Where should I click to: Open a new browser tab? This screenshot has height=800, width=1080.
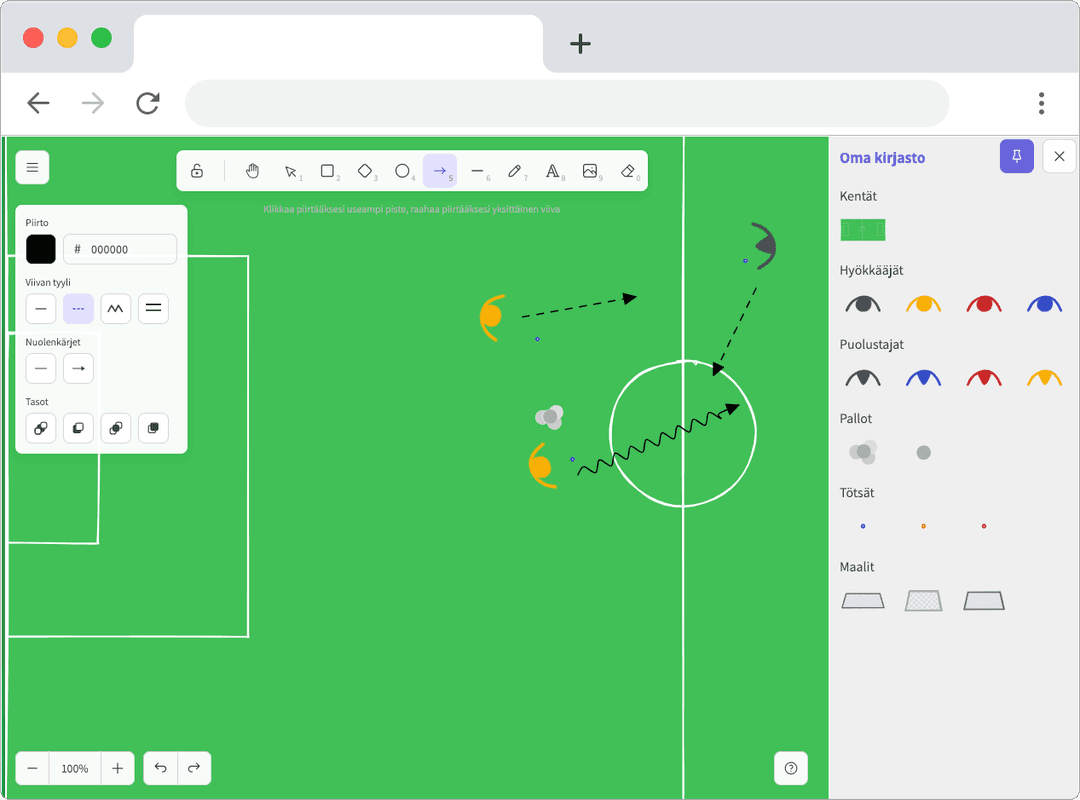click(x=580, y=43)
